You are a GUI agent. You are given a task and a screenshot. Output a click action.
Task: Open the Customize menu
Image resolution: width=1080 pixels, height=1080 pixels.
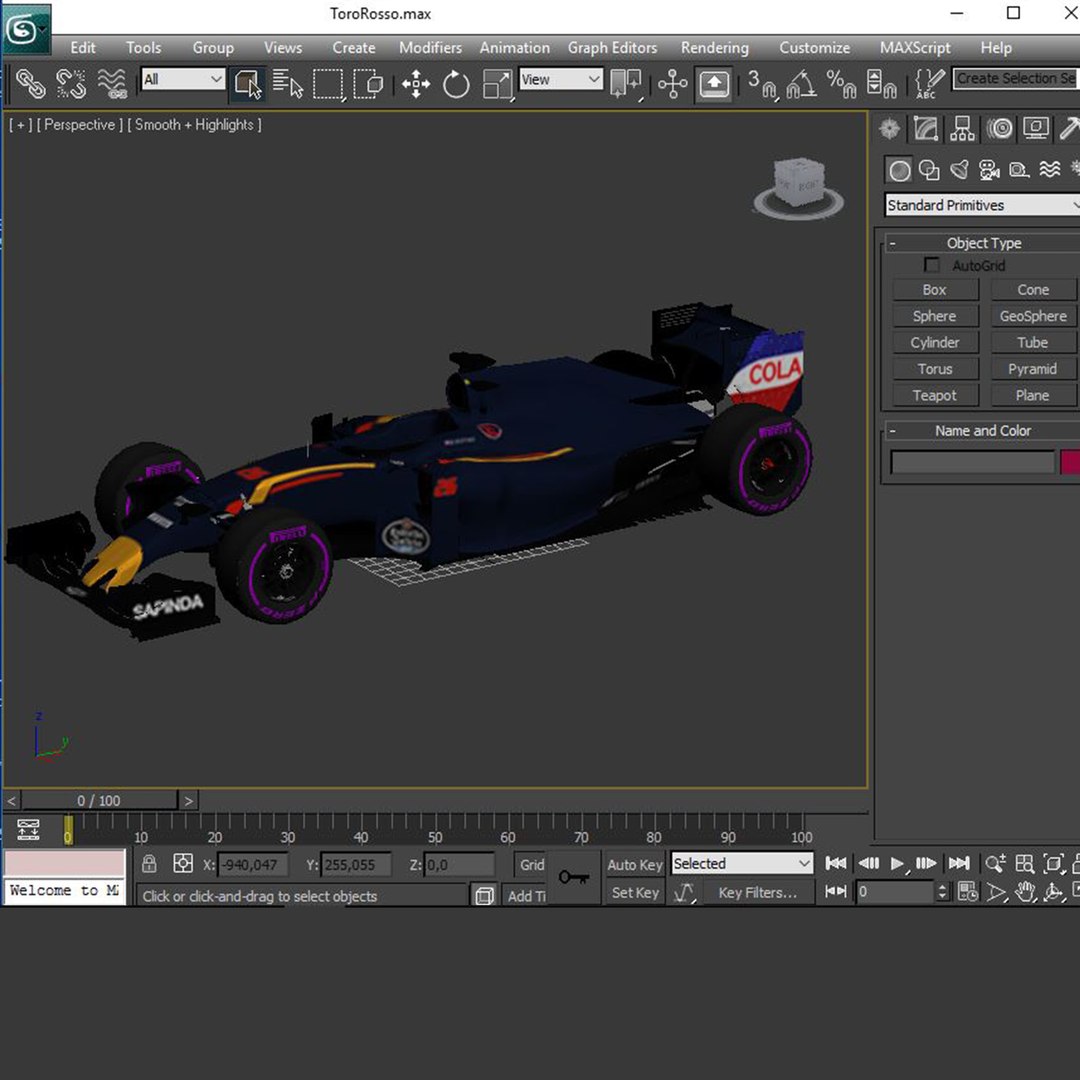[x=814, y=48]
